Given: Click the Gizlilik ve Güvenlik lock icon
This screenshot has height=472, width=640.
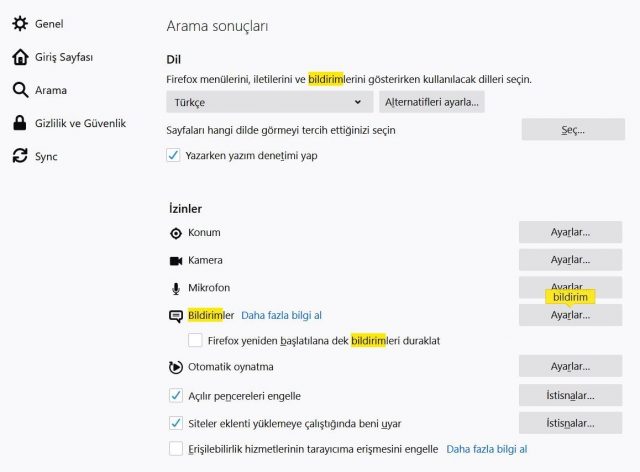Looking at the screenshot, I should point(19,123).
